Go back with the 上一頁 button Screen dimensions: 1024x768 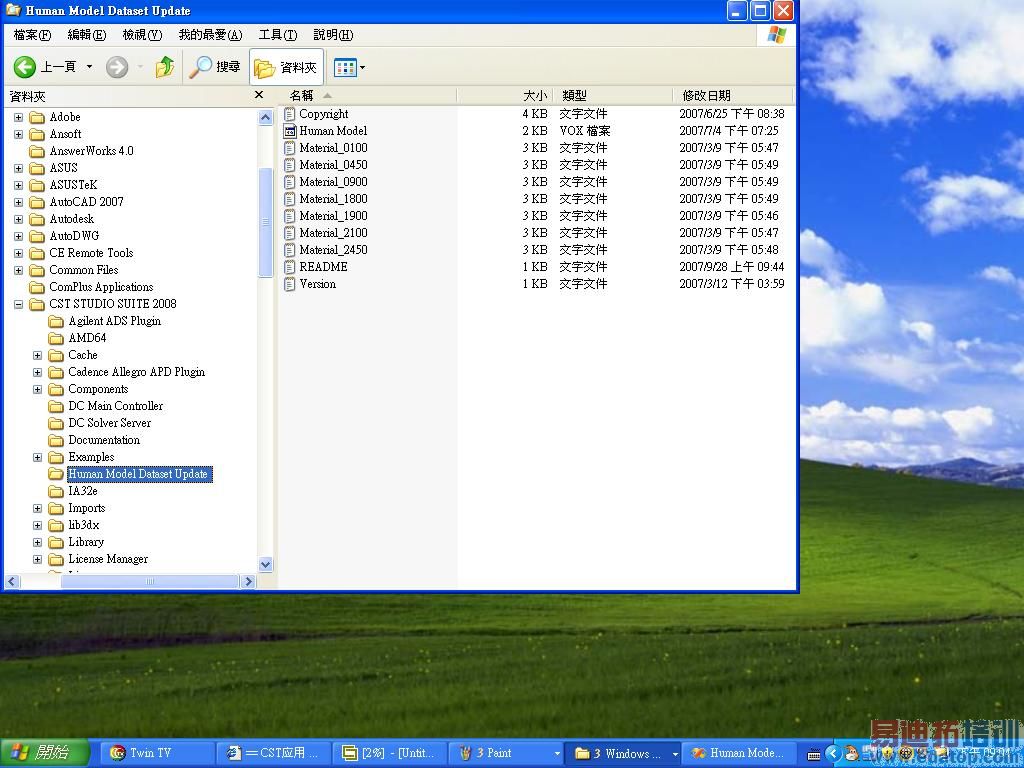44,67
